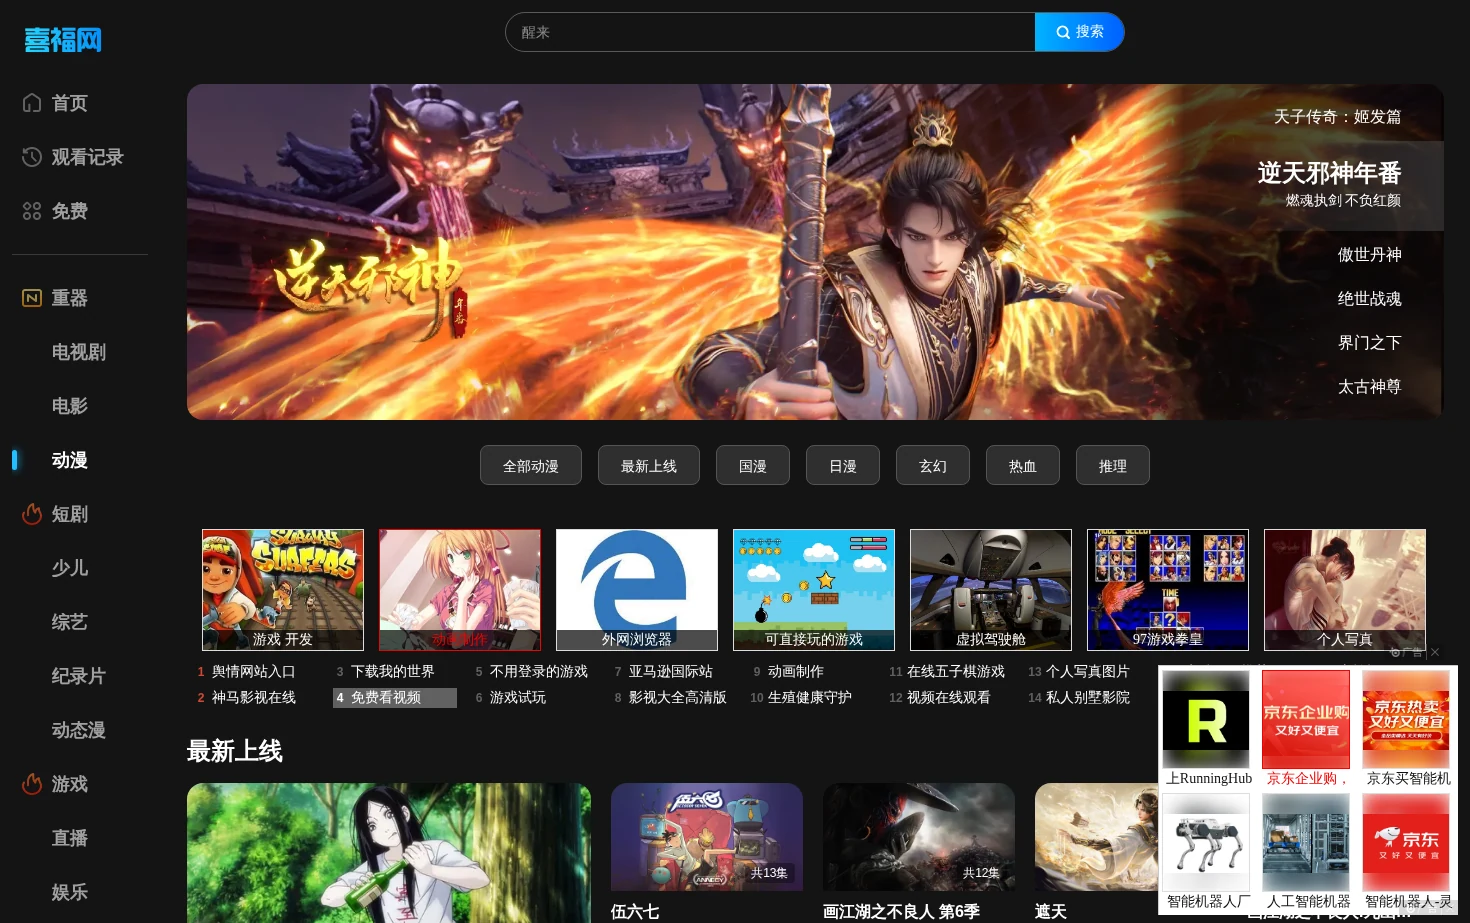1470x923 pixels.
Task: Select the 国漫 filter tab
Action: pos(753,466)
